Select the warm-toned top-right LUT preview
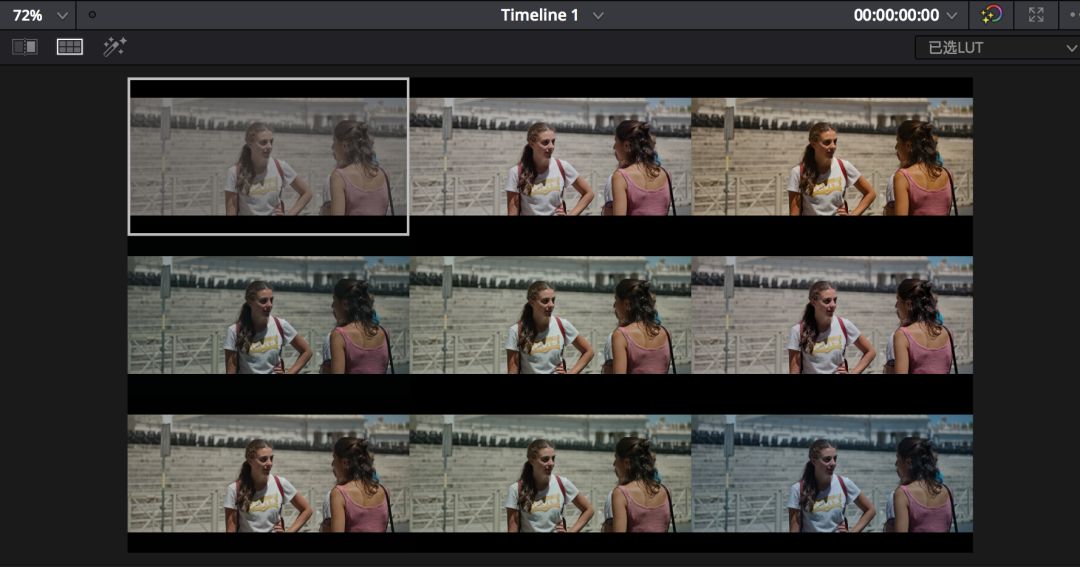Image resolution: width=1080 pixels, height=567 pixels. 832,156
